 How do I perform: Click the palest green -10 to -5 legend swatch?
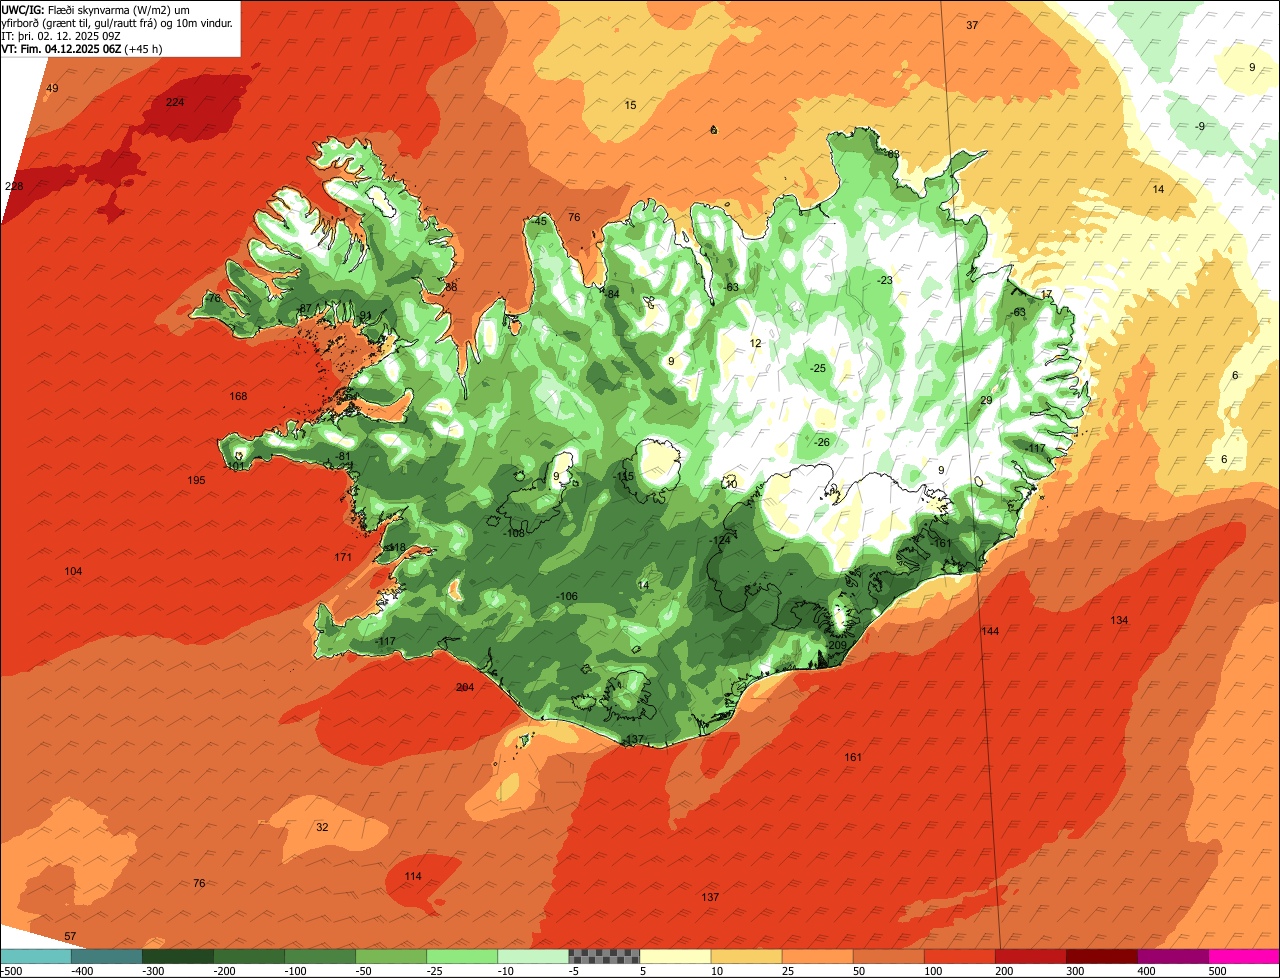[x=533, y=956]
